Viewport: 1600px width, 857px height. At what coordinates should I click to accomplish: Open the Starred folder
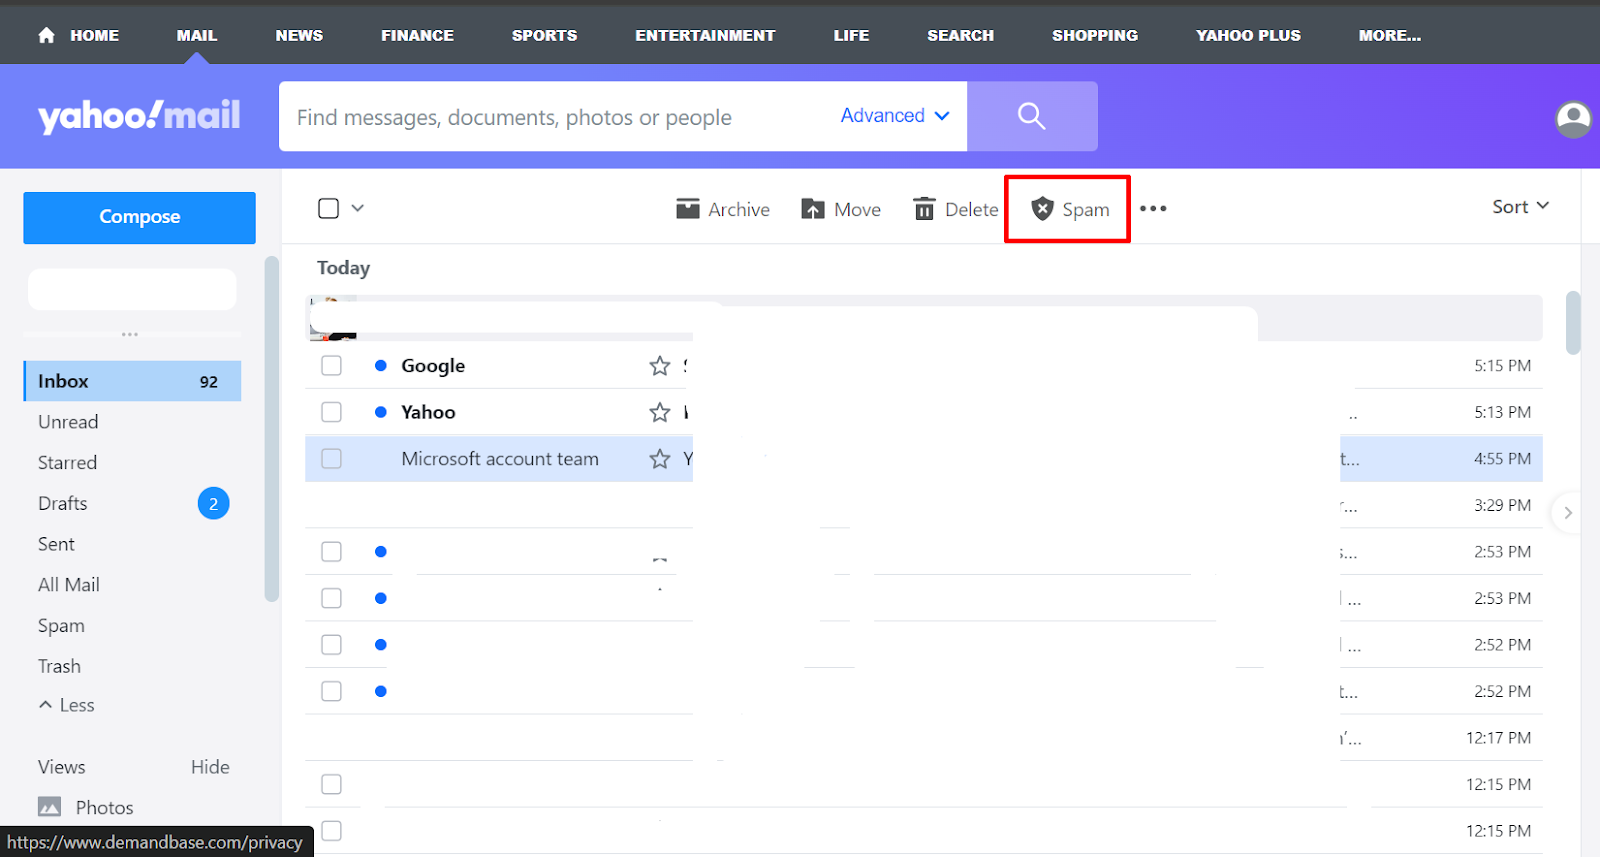[67, 462]
